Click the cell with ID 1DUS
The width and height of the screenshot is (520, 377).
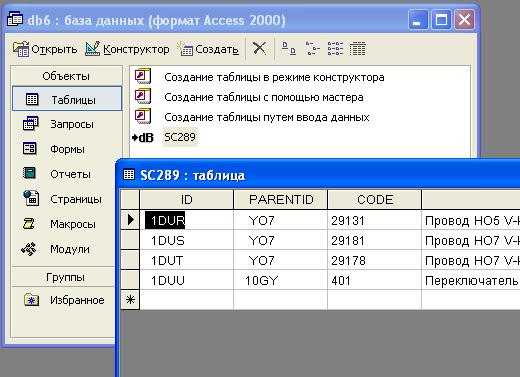(x=187, y=240)
